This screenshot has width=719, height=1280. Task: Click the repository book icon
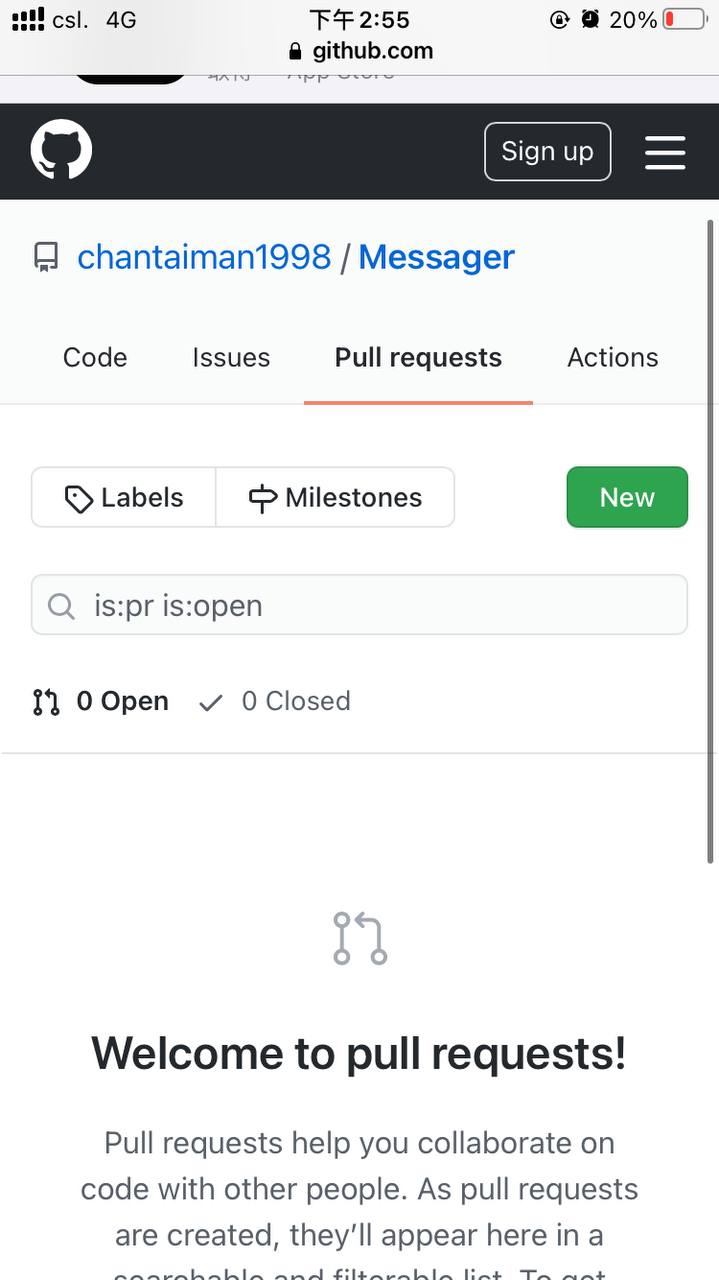tap(46, 258)
